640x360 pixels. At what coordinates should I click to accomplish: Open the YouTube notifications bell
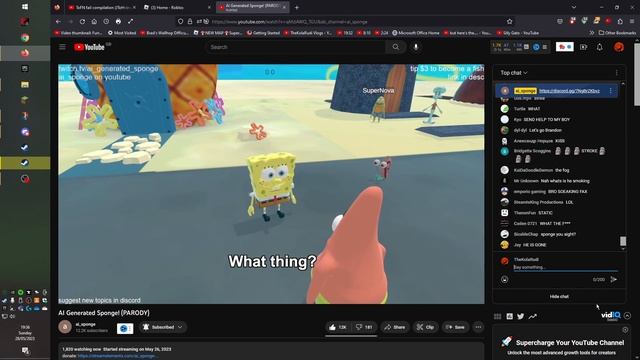(x=600, y=47)
